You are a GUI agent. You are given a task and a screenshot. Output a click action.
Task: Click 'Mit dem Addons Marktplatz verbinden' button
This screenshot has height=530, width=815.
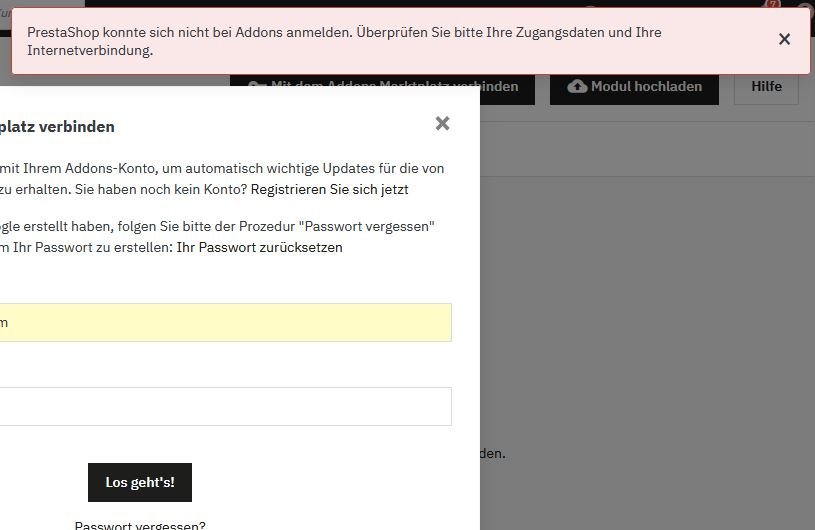pyautogui.click(x=383, y=89)
